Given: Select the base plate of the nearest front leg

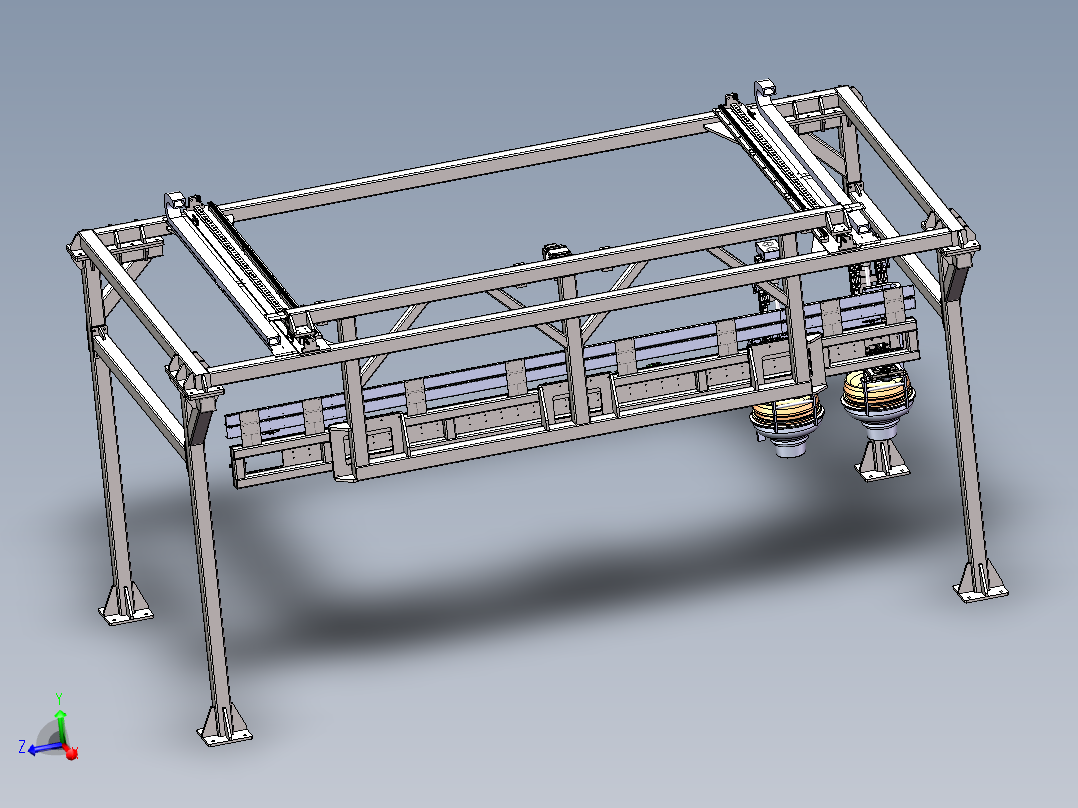Looking at the screenshot, I should pyautogui.click(x=225, y=735).
